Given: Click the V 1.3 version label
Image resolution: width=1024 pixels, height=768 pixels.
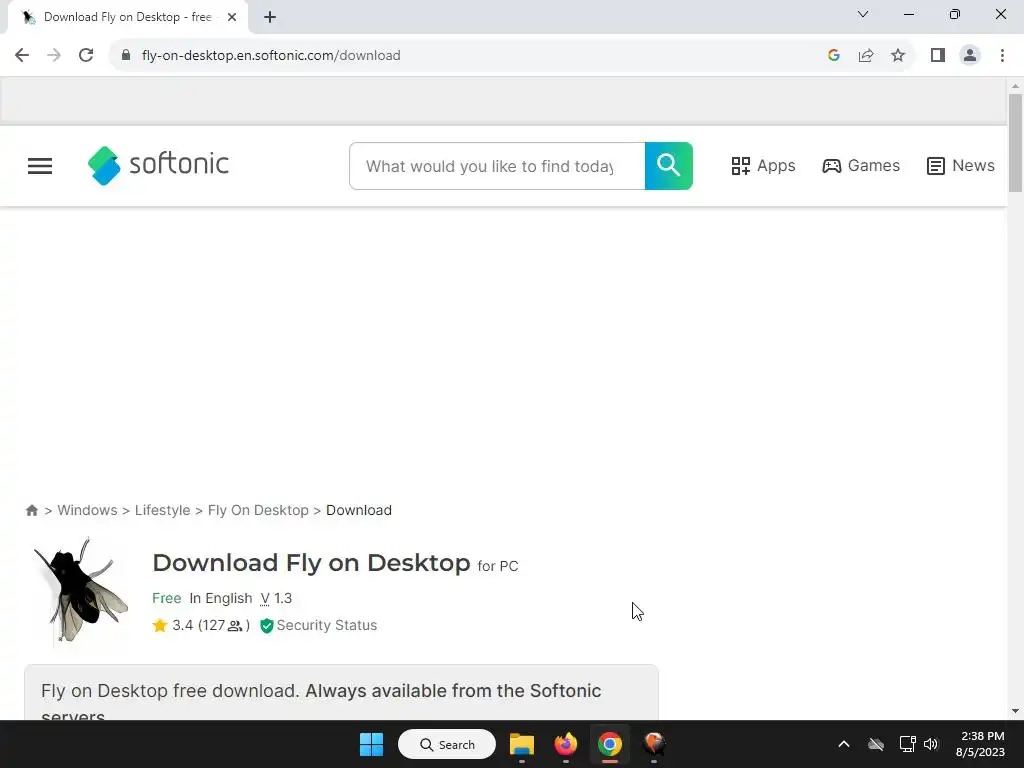Looking at the screenshot, I should 276,598.
